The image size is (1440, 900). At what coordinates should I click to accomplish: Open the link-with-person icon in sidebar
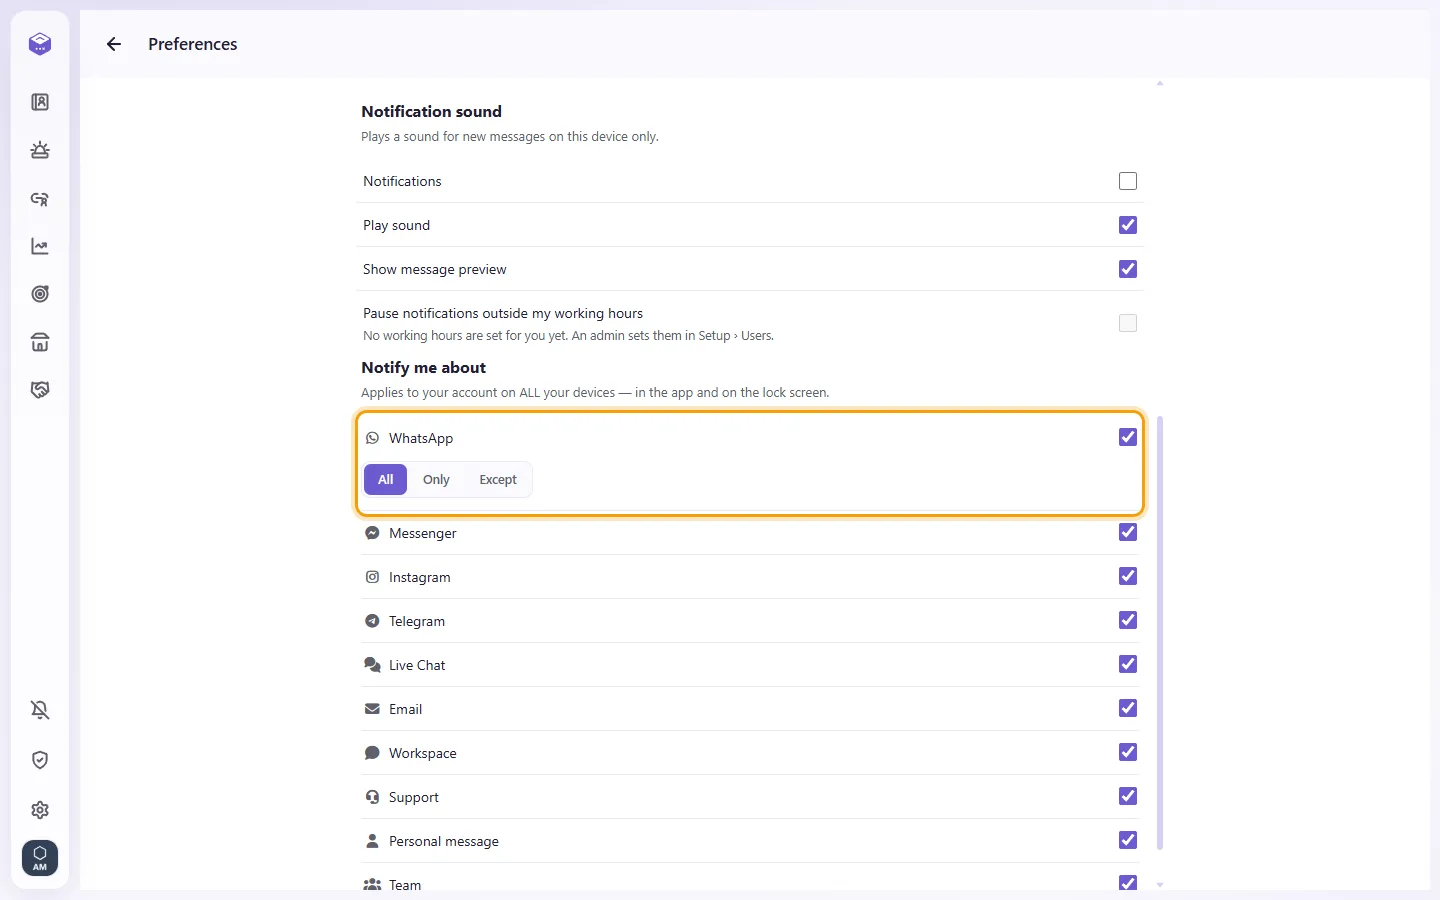coord(40,198)
